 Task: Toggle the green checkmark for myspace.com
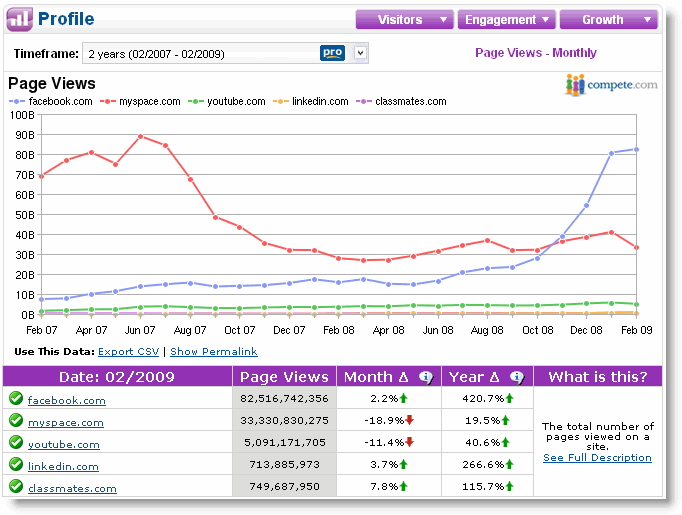(x=16, y=420)
